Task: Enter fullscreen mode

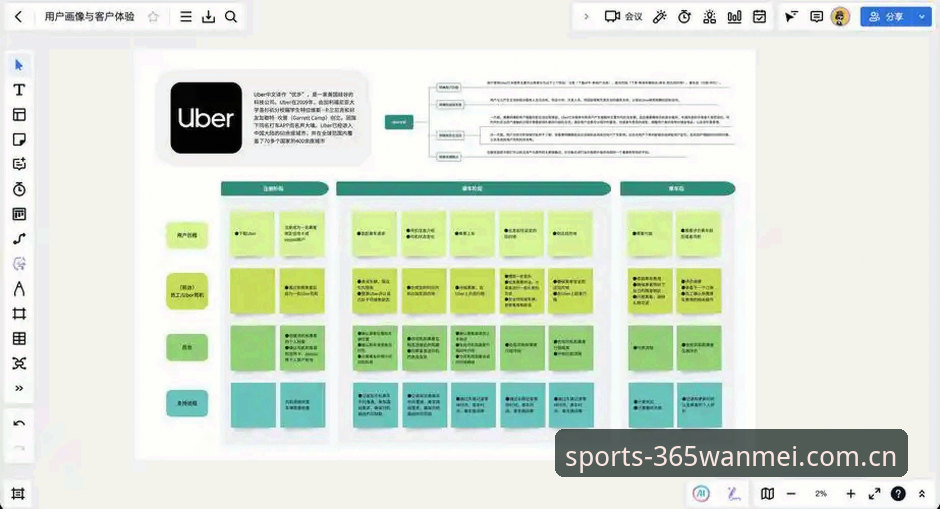Action: [875, 493]
